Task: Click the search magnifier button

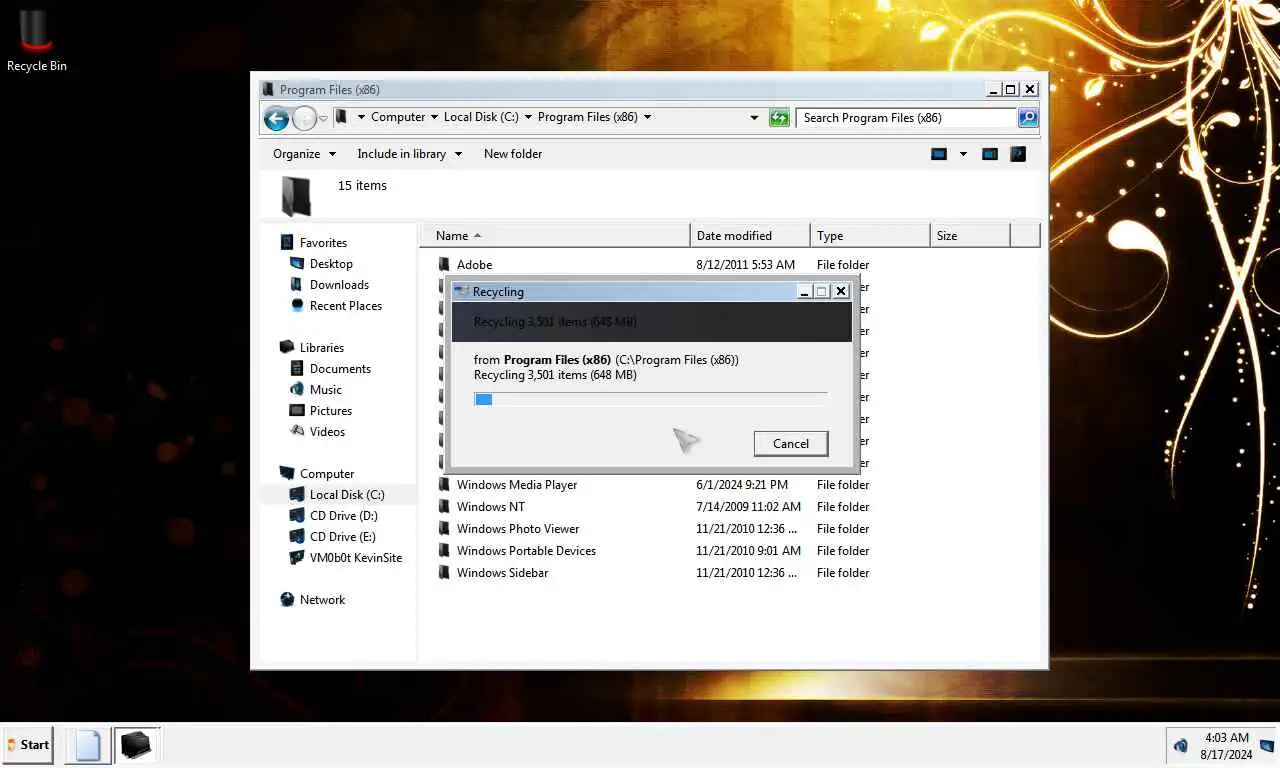Action: [x=1028, y=118]
